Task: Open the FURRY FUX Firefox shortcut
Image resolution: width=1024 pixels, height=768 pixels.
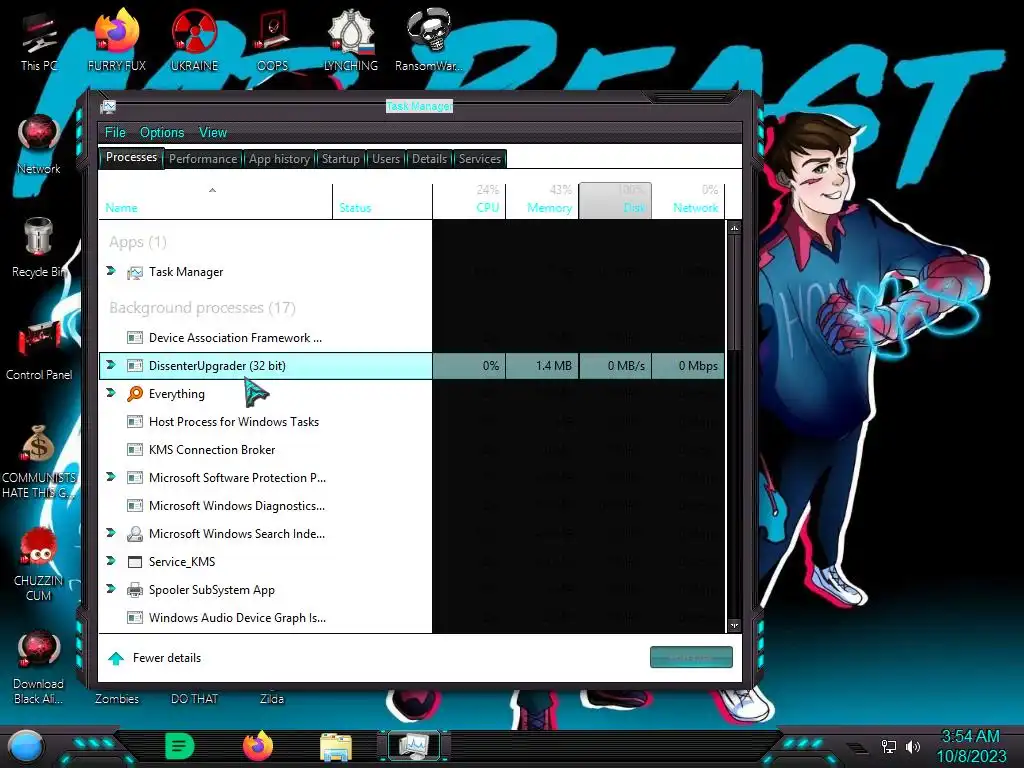Action: tap(117, 40)
